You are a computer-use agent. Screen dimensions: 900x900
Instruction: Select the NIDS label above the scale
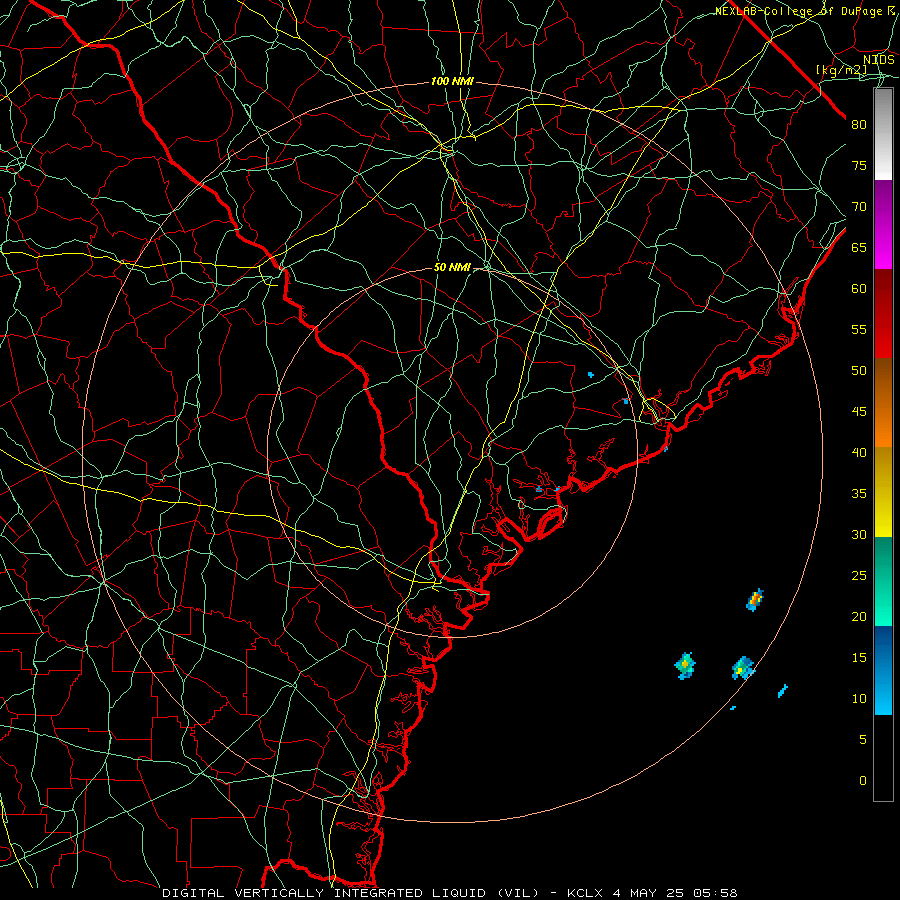[x=878, y=60]
